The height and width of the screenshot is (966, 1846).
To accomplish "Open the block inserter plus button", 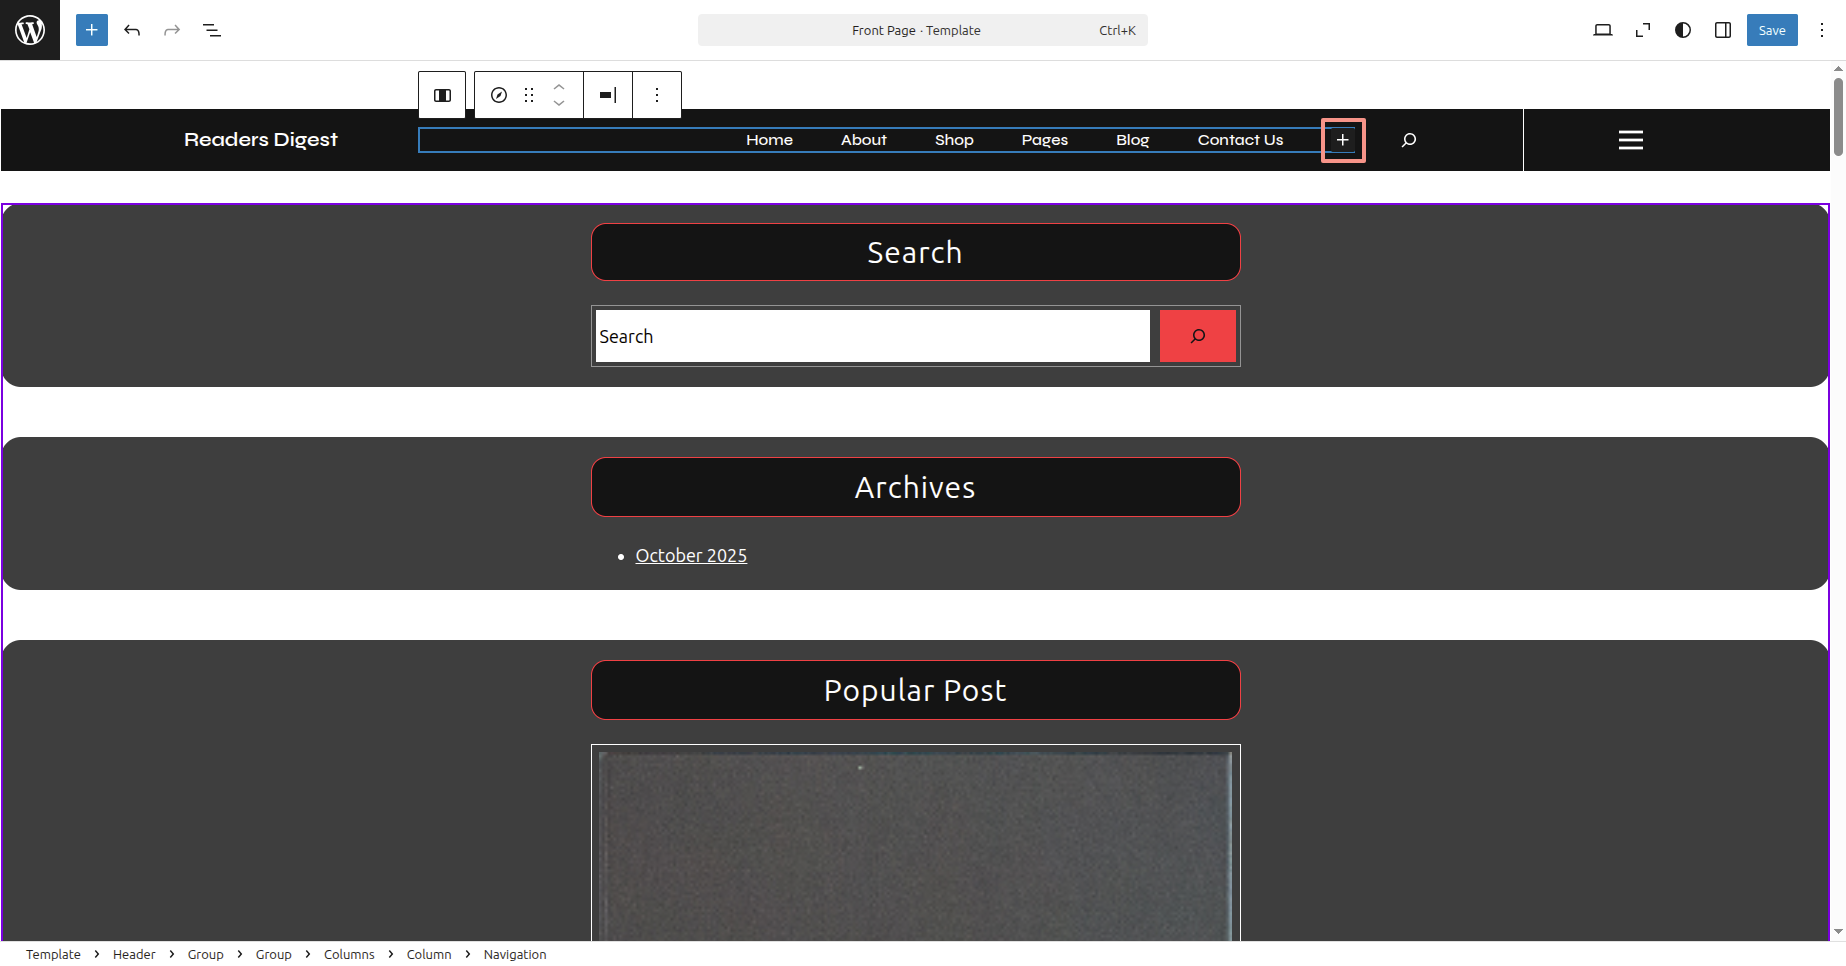I will click(92, 30).
